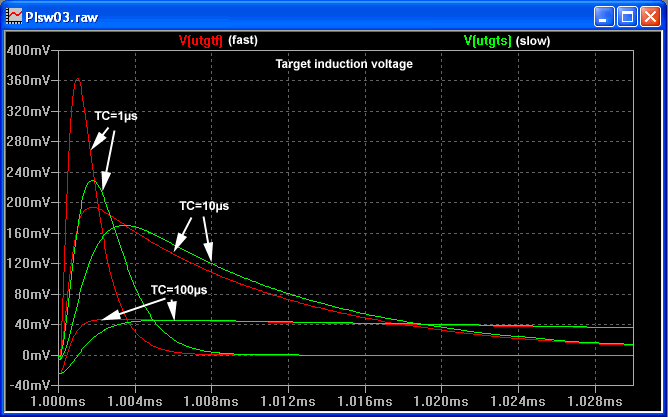Click the 280mV vertical axis label
This screenshot has width=668, height=417.
(29, 142)
